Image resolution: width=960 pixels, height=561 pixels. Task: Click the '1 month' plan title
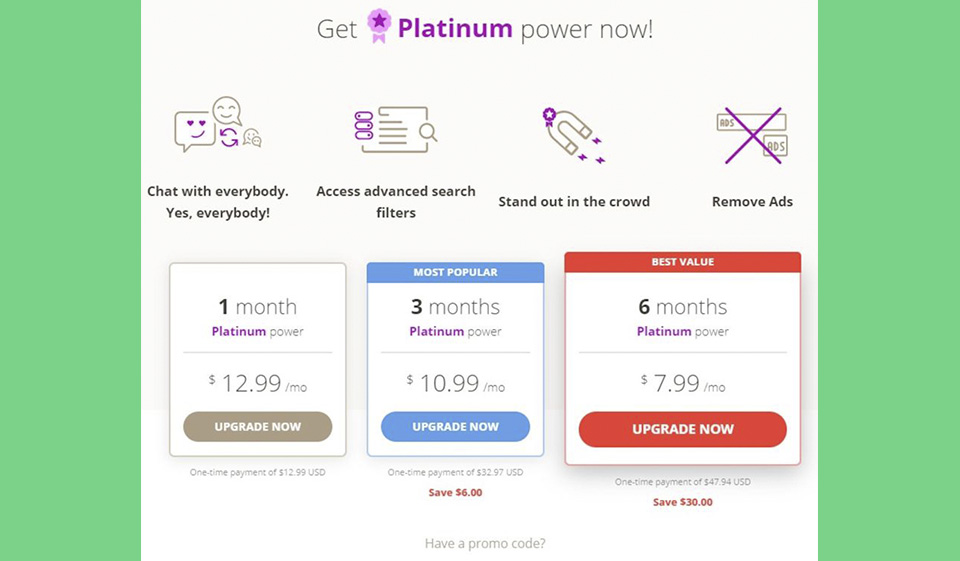coord(257,307)
